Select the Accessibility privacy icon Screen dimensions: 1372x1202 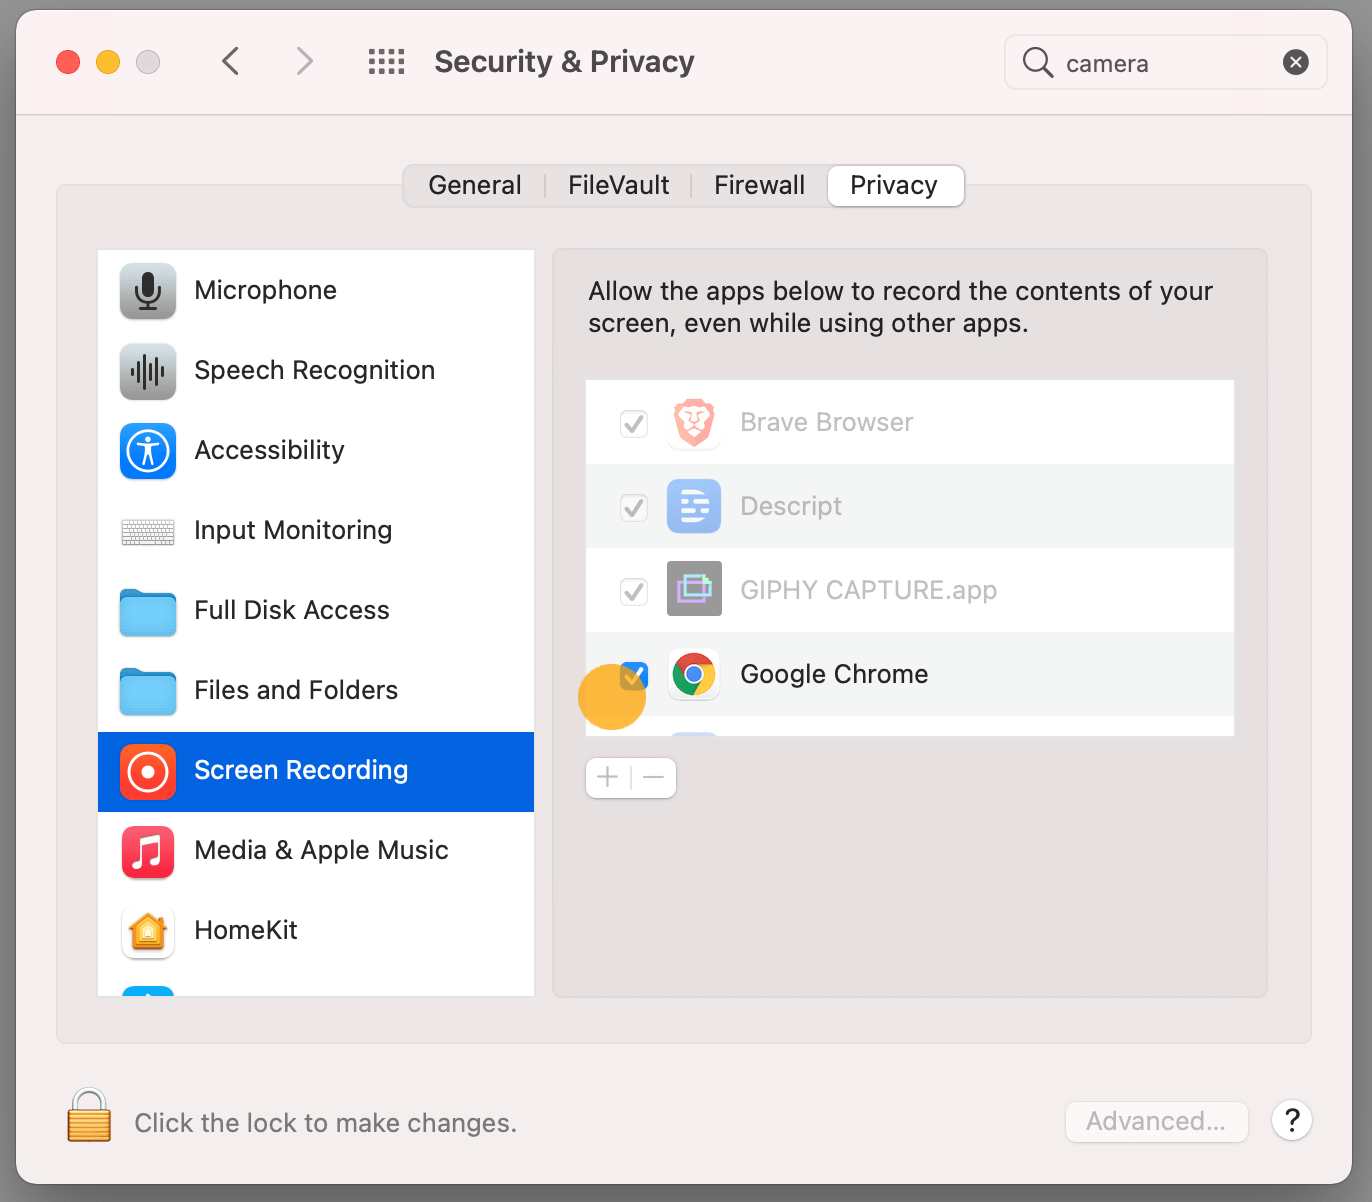click(x=147, y=451)
